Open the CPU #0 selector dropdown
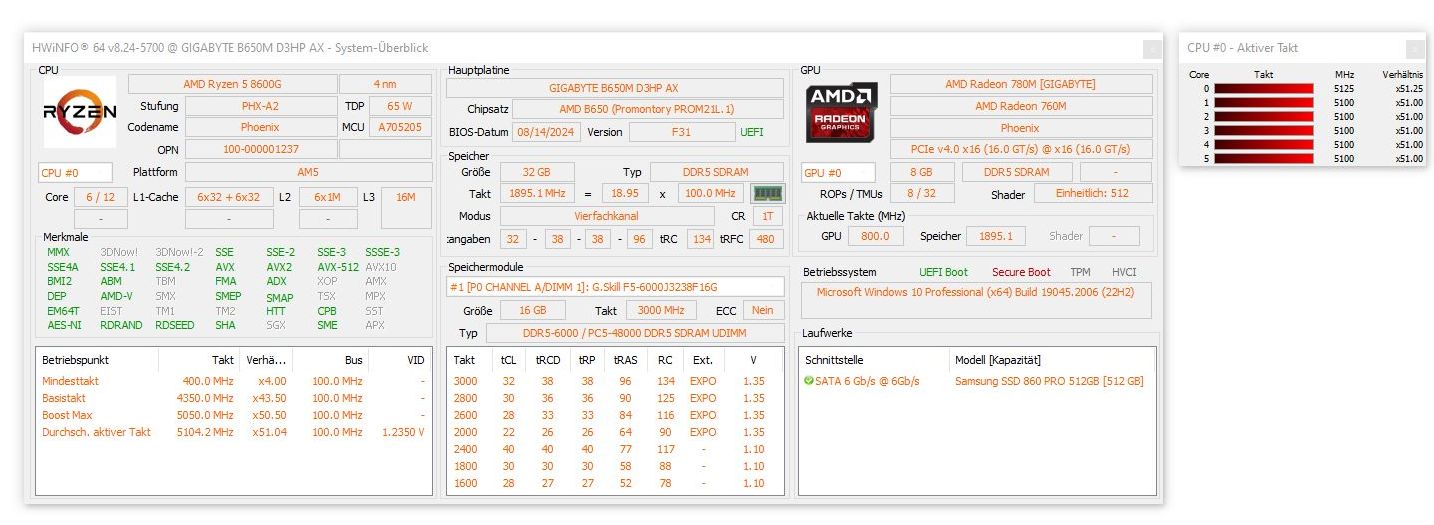This screenshot has width=1434, height=525. pyautogui.click(x=76, y=173)
